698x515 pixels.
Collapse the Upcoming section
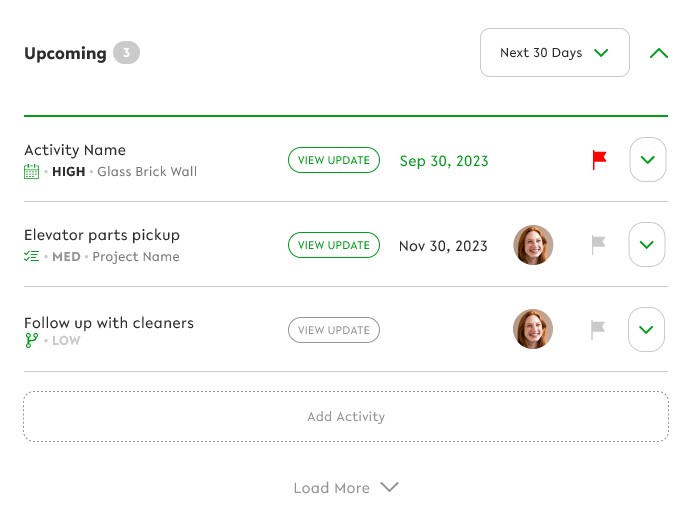[x=658, y=53]
